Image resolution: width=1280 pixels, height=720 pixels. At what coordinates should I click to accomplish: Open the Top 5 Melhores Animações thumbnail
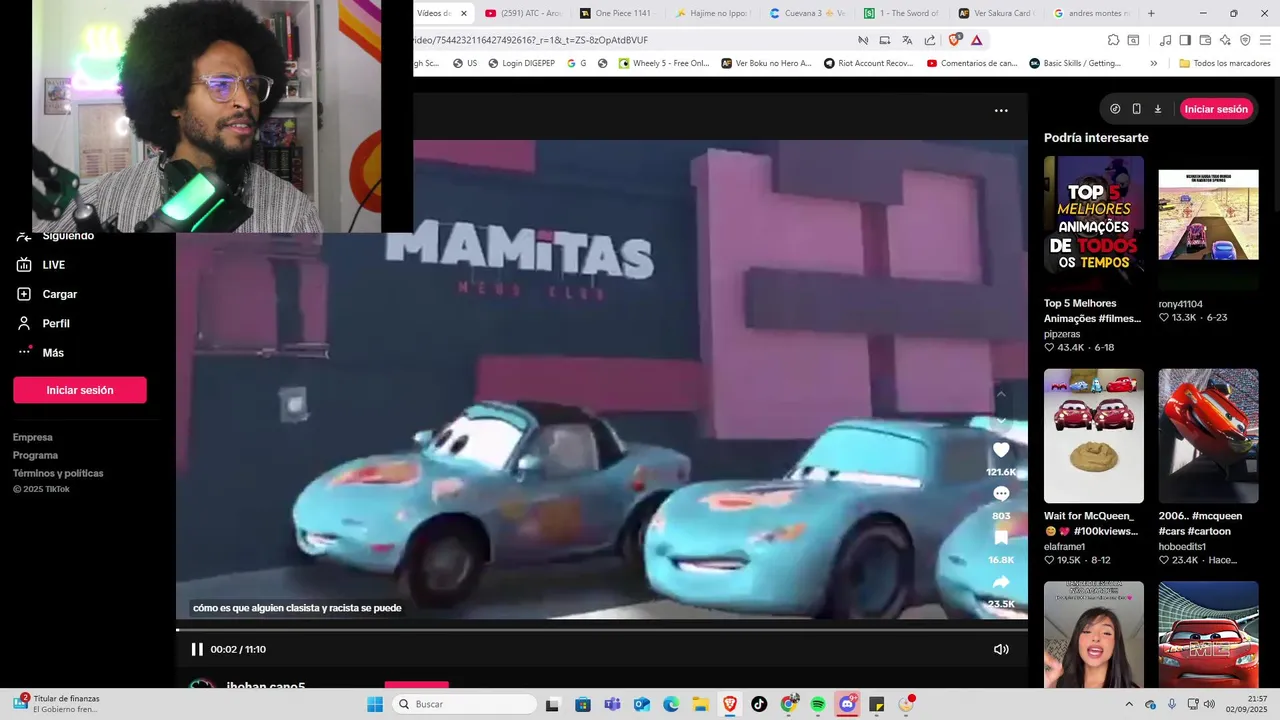pos(1094,222)
